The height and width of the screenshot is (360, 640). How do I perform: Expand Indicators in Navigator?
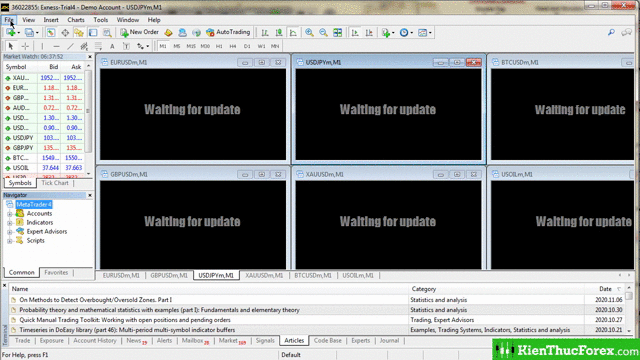[9, 223]
